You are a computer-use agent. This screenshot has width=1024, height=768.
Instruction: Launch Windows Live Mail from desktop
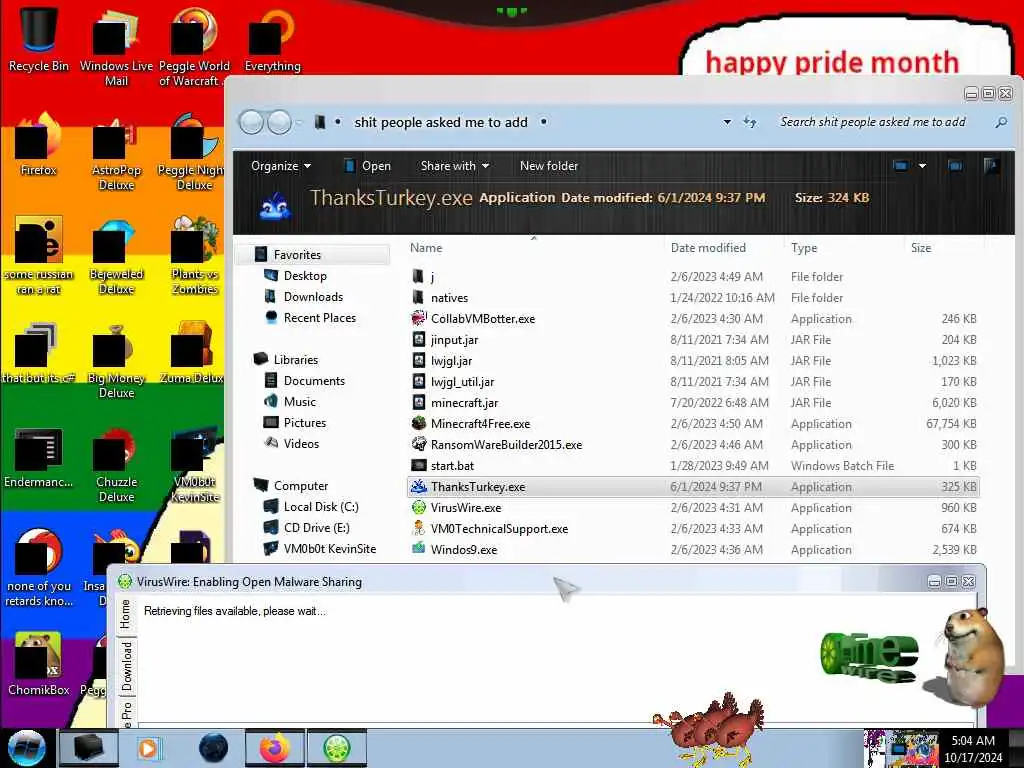click(x=116, y=46)
